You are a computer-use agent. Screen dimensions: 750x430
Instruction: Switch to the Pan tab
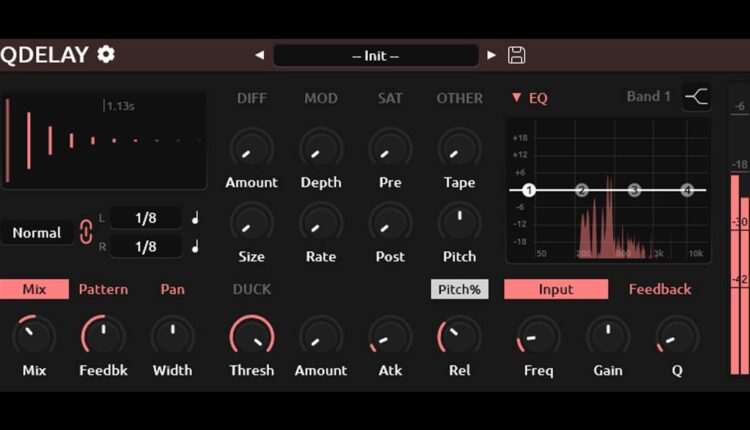click(x=172, y=289)
